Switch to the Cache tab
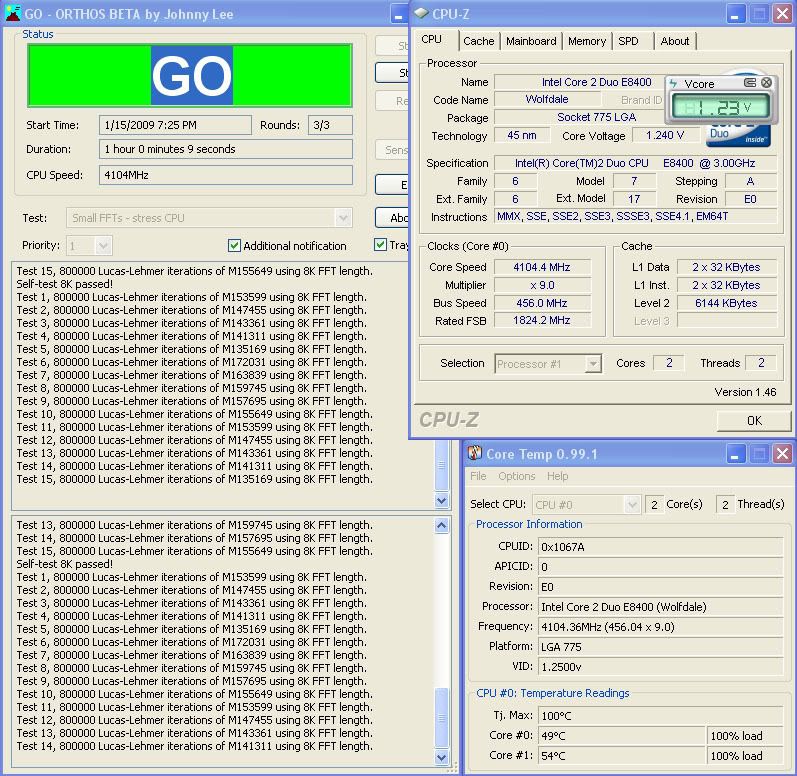Screen dimensions: 797x776 [x=479, y=41]
